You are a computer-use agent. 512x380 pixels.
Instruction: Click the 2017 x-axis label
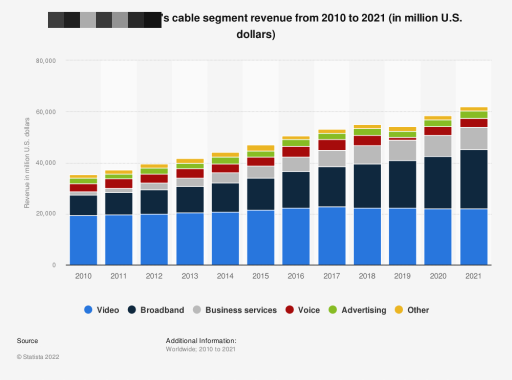[x=332, y=276]
